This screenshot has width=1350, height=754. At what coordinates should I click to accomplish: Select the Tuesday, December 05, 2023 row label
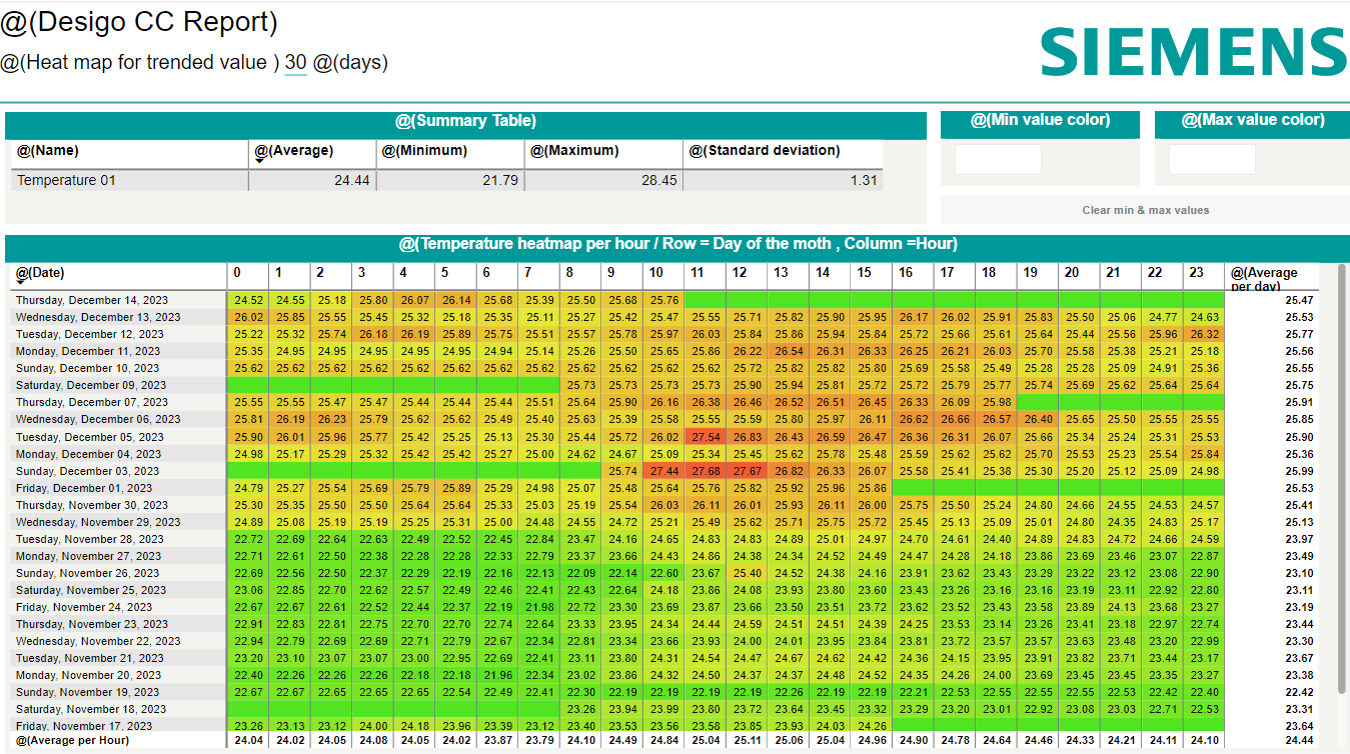click(90, 437)
